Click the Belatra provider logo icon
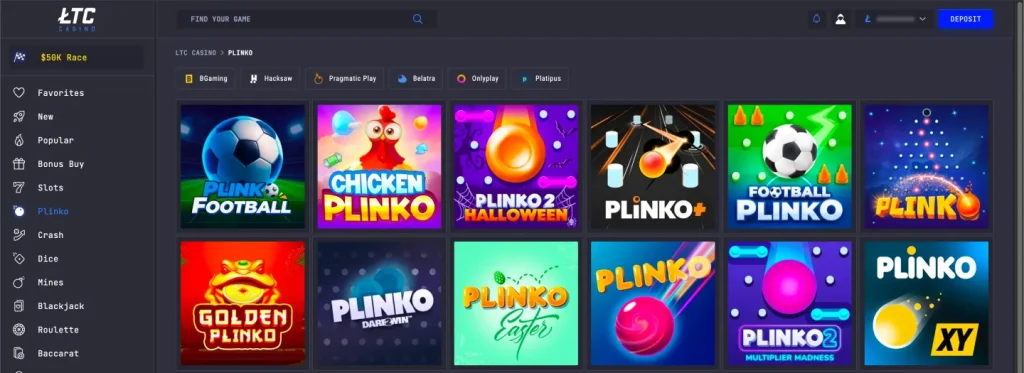The height and width of the screenshot is (373, 1024). coord(402,78)
